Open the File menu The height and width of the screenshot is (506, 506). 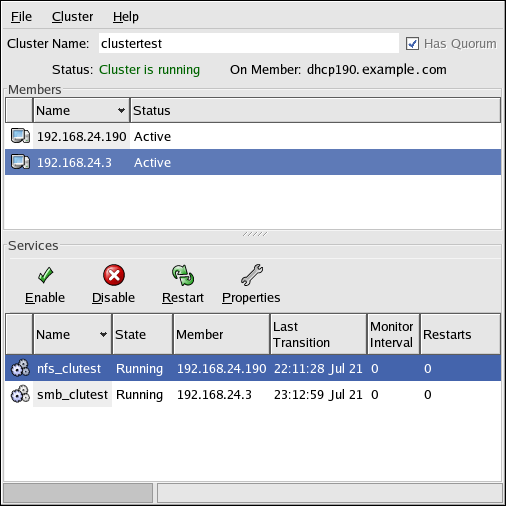pos(21,17)
